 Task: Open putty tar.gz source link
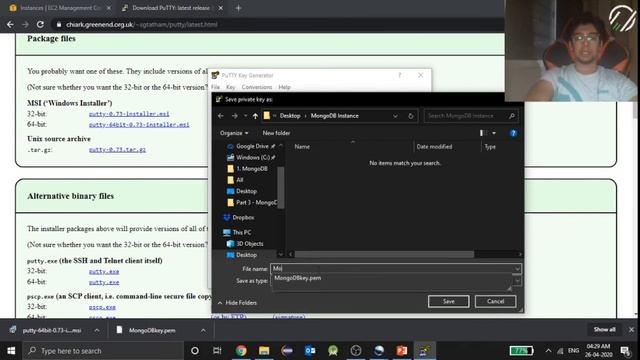tap(117, 150)
